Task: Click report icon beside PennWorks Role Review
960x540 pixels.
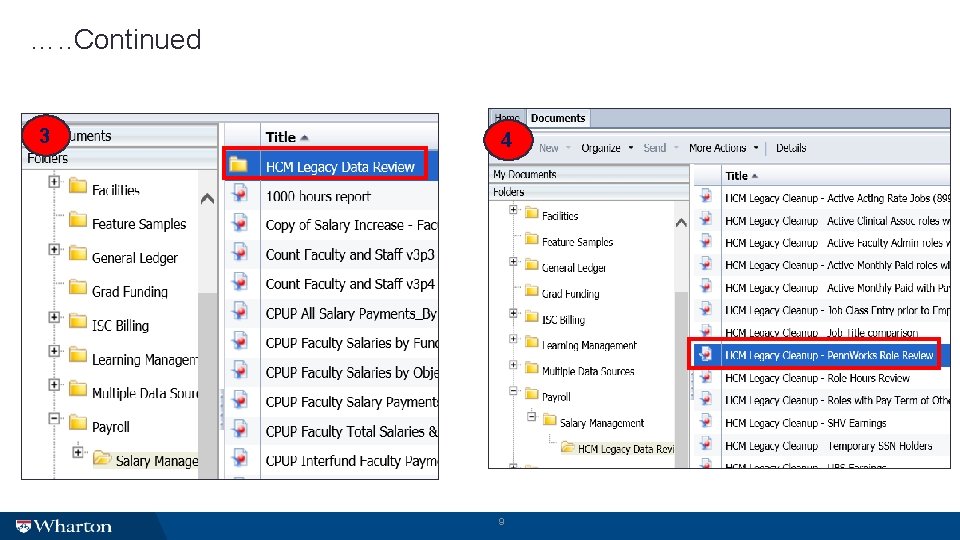Action: pos(706,354)
